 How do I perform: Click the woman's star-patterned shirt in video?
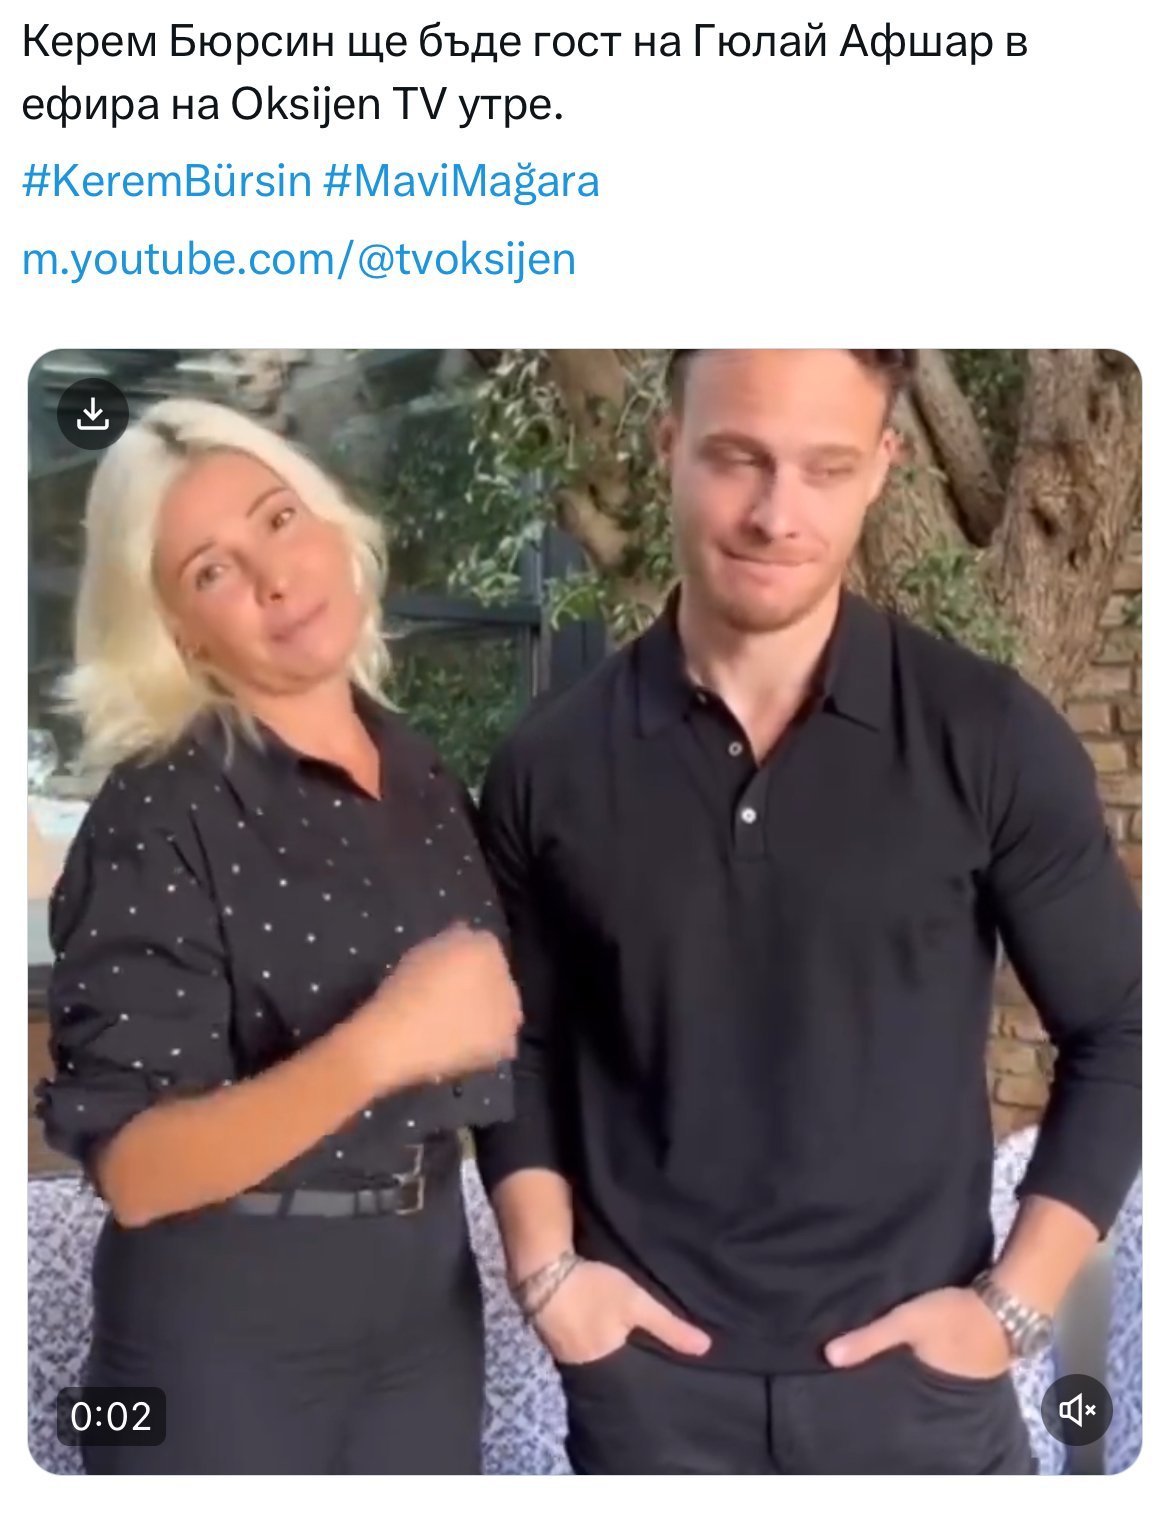pos(270,950)
